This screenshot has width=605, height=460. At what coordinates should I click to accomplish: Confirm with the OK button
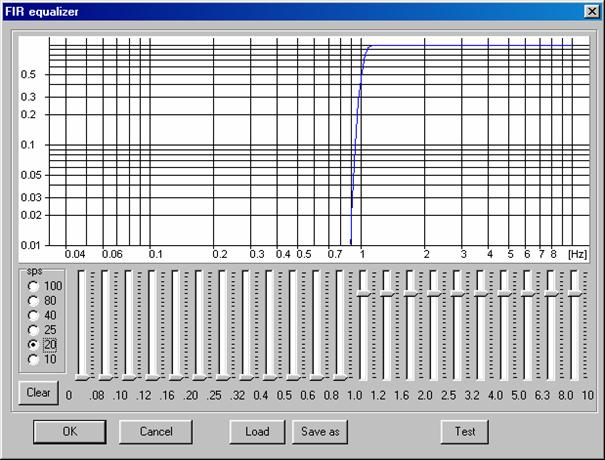tap(70, 431)
